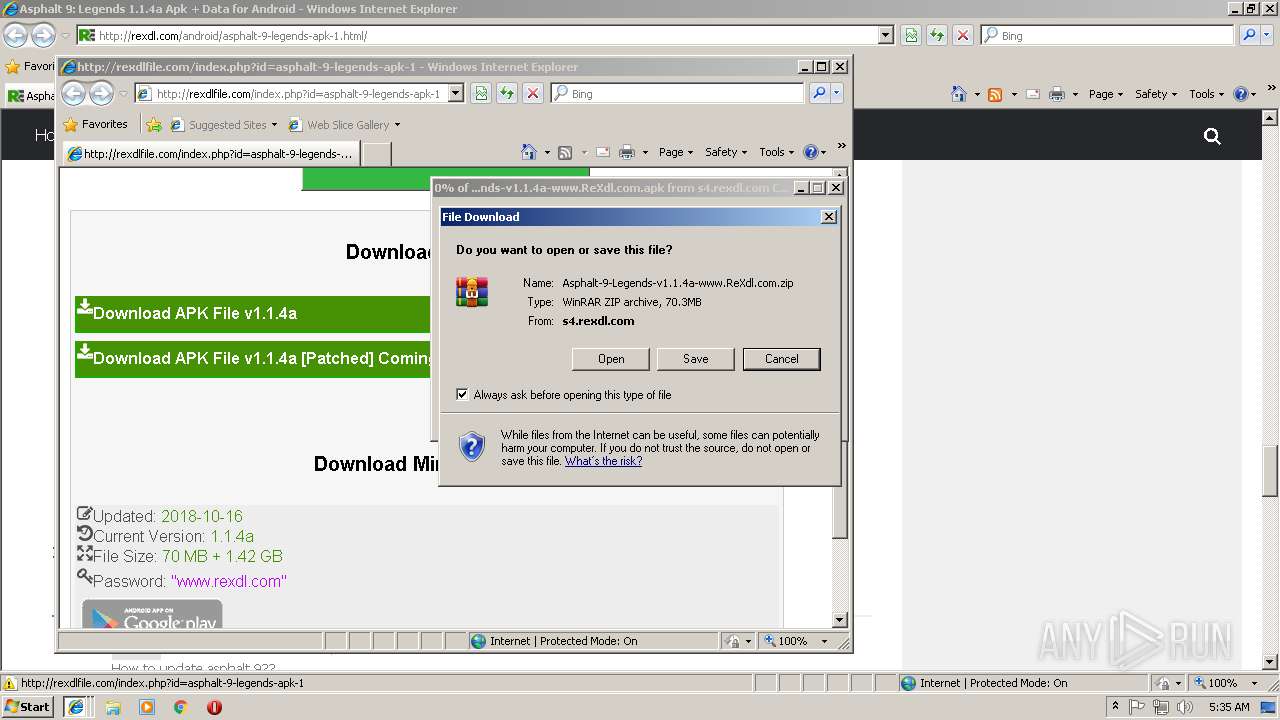Click Read mail icon in popup command bar
Image resolution: width=1280 pixels, height=720 pixels.
click(x=603, y=152)
